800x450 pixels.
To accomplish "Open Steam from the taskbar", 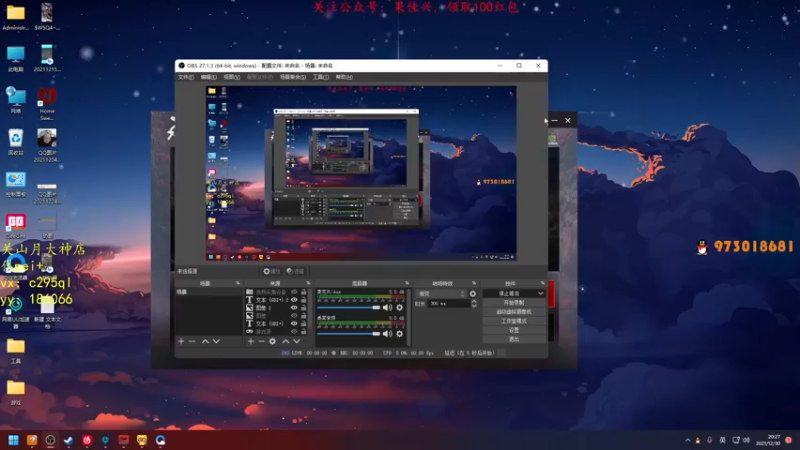I will 68,440.
